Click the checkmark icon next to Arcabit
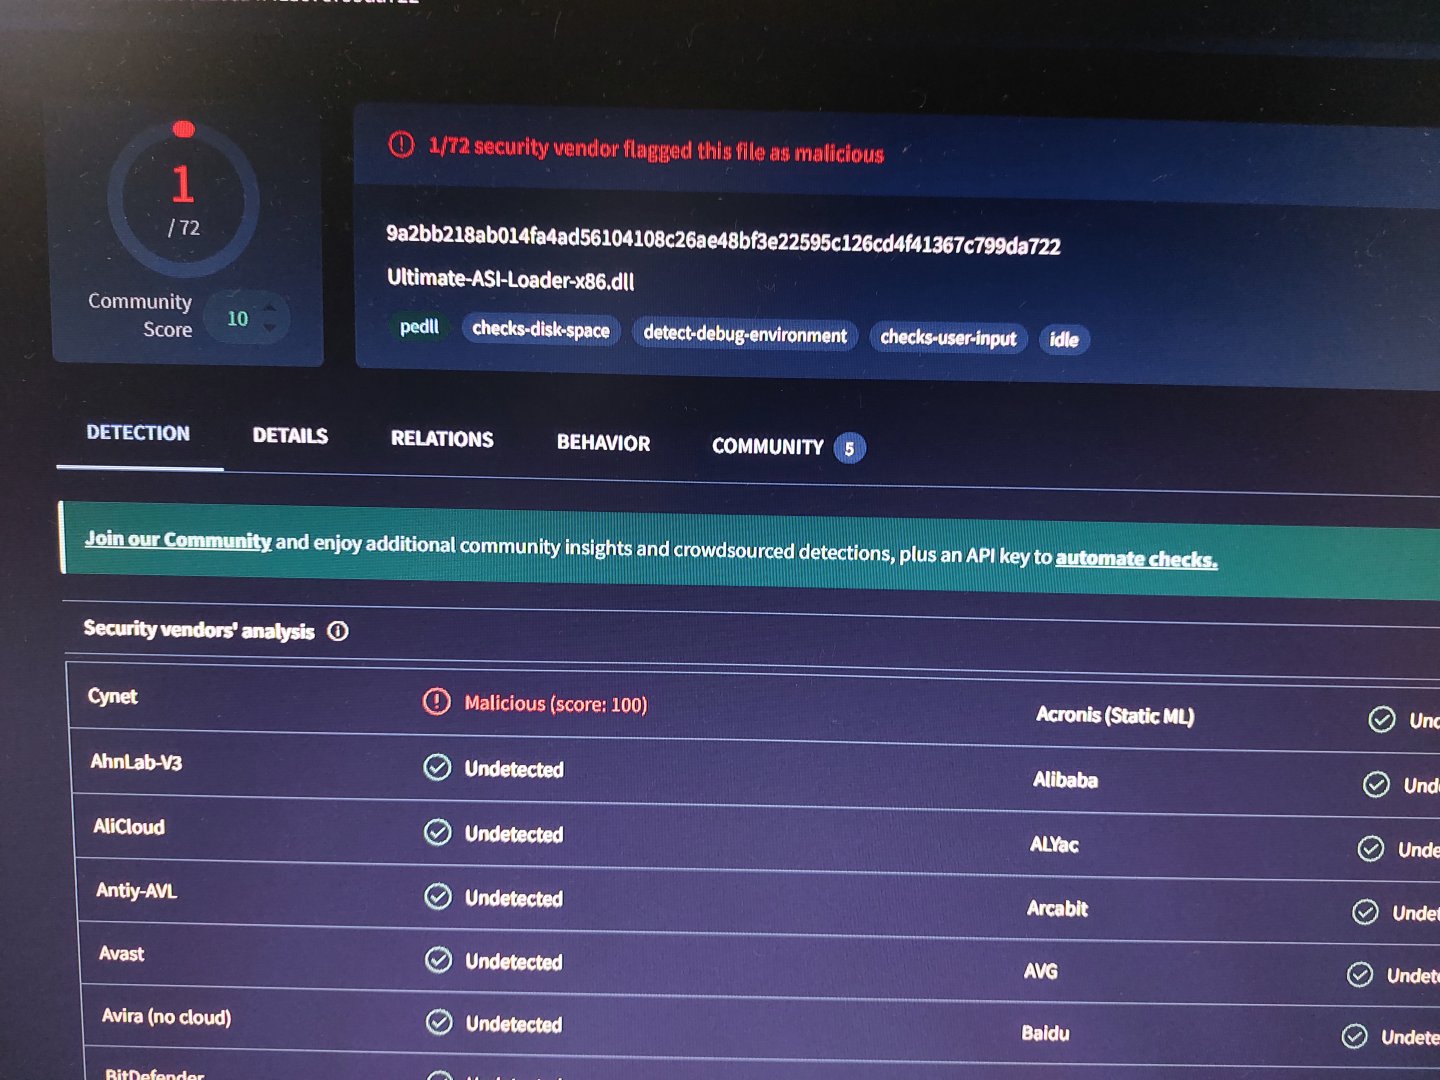The image size is (1440, 1080). click(1365, 912)
